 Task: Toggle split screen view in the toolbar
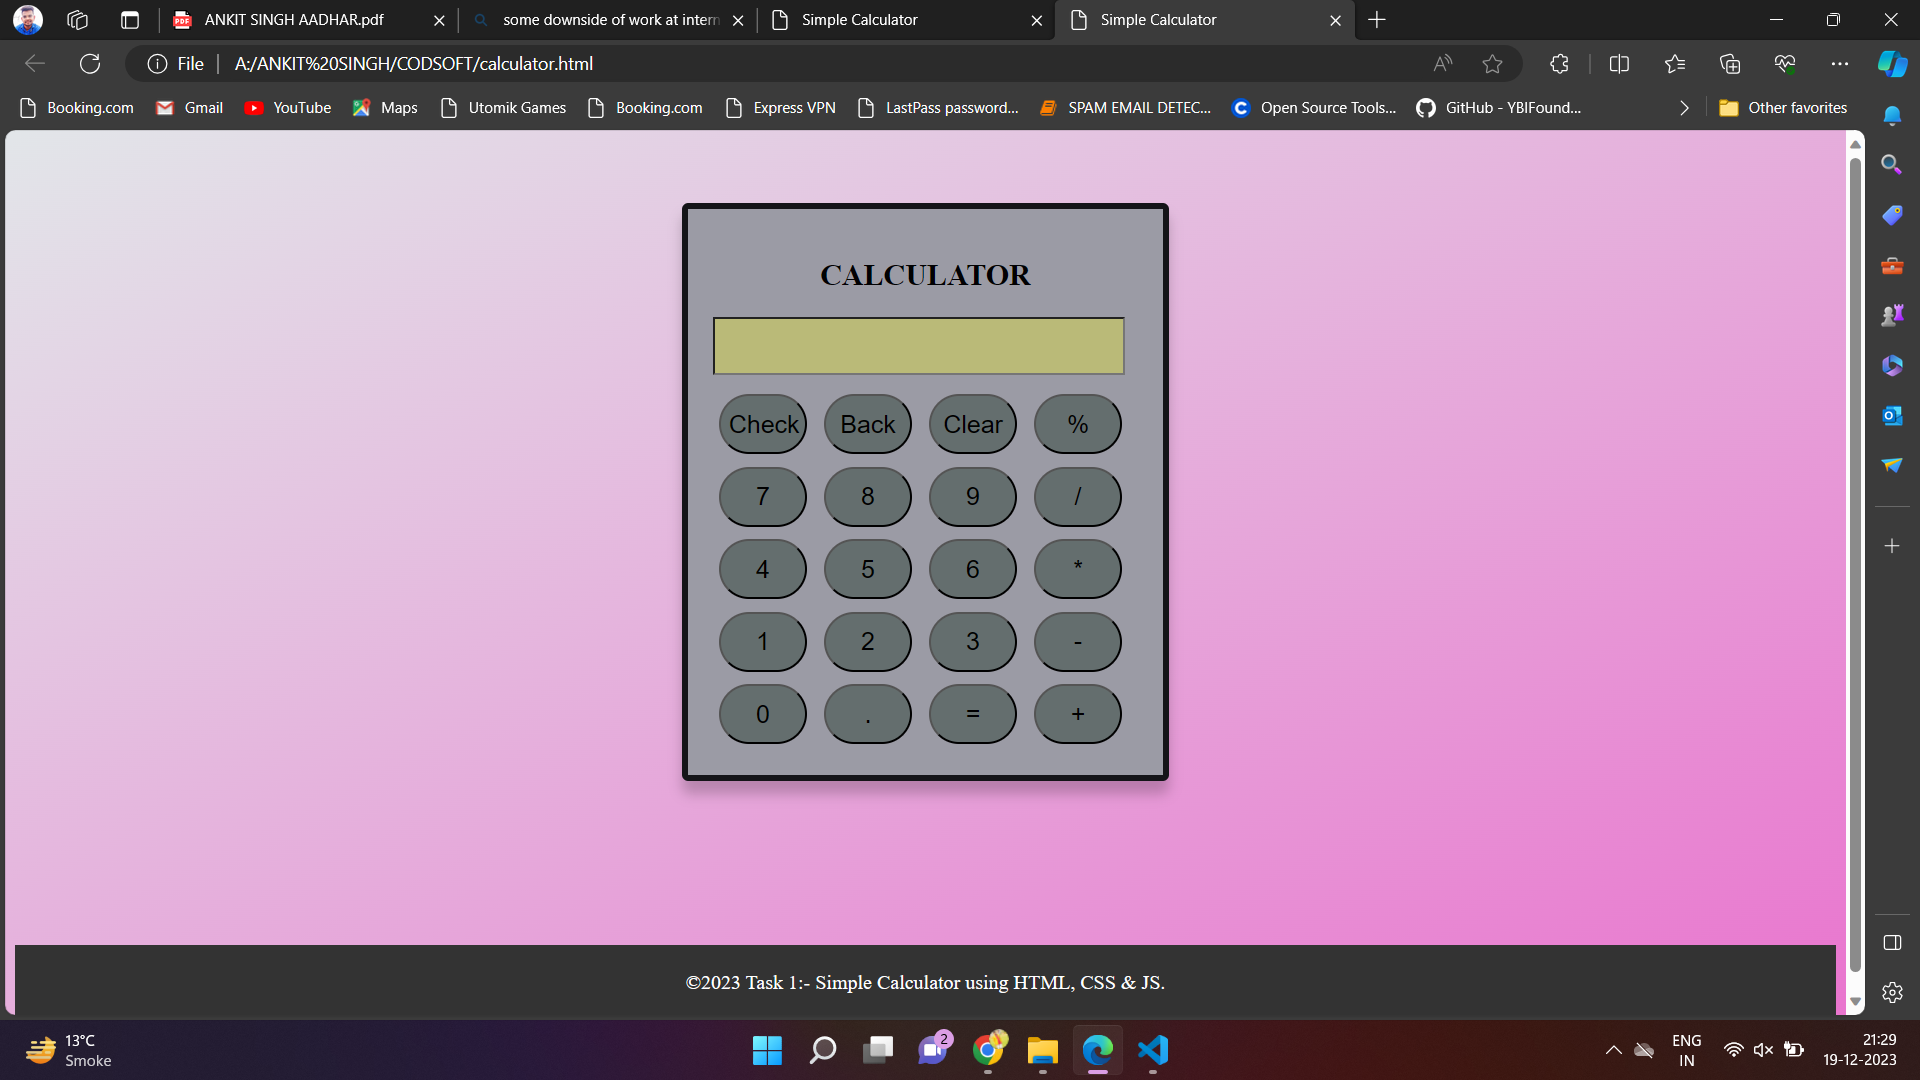click(1619, 63)
